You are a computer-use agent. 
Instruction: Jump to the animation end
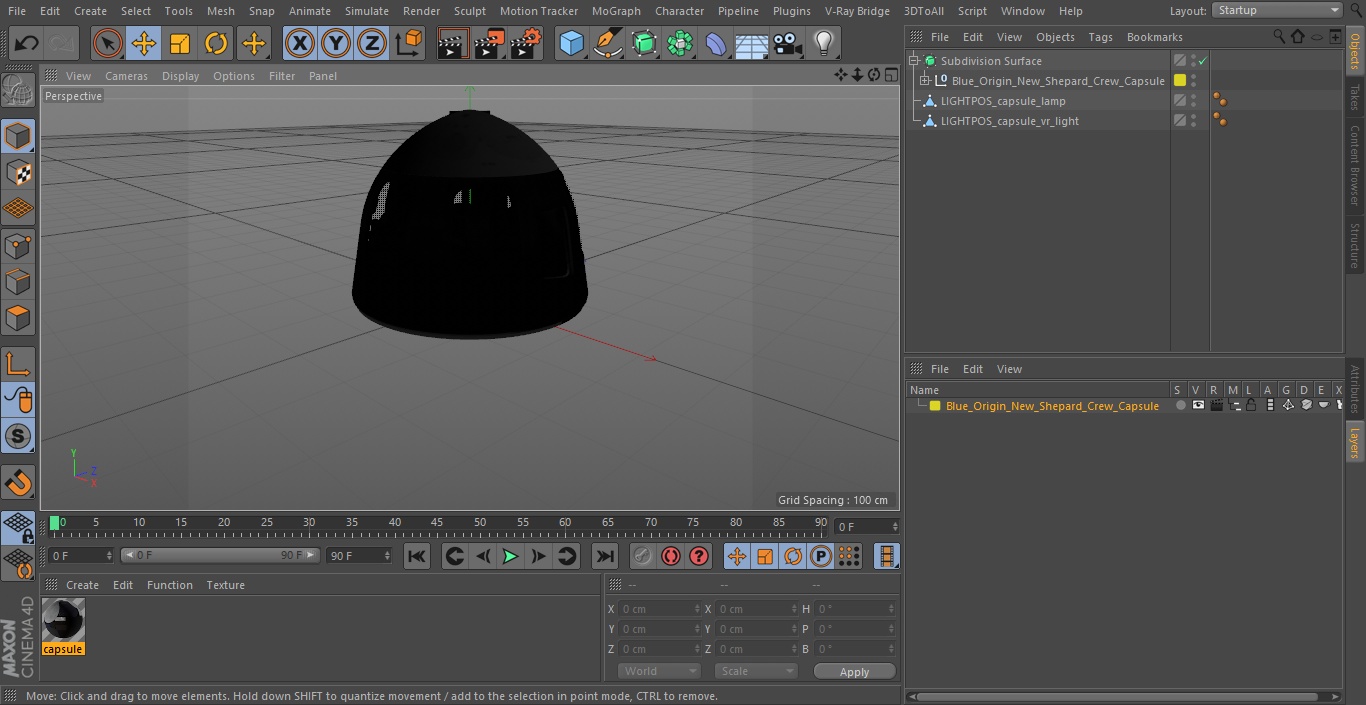pyautogui.click(x=605, y=557)
